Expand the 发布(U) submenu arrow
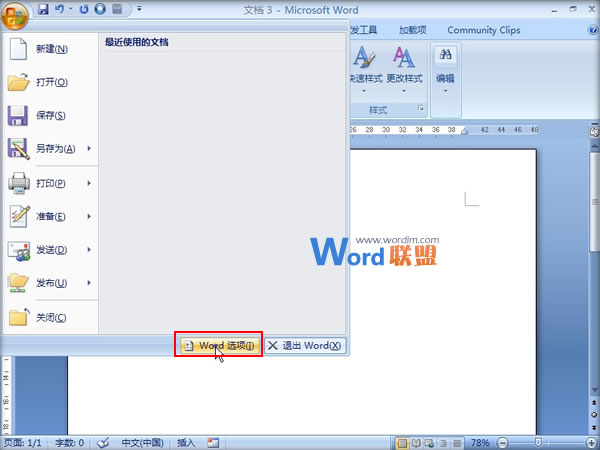600x450 pixels. [90, 283]
